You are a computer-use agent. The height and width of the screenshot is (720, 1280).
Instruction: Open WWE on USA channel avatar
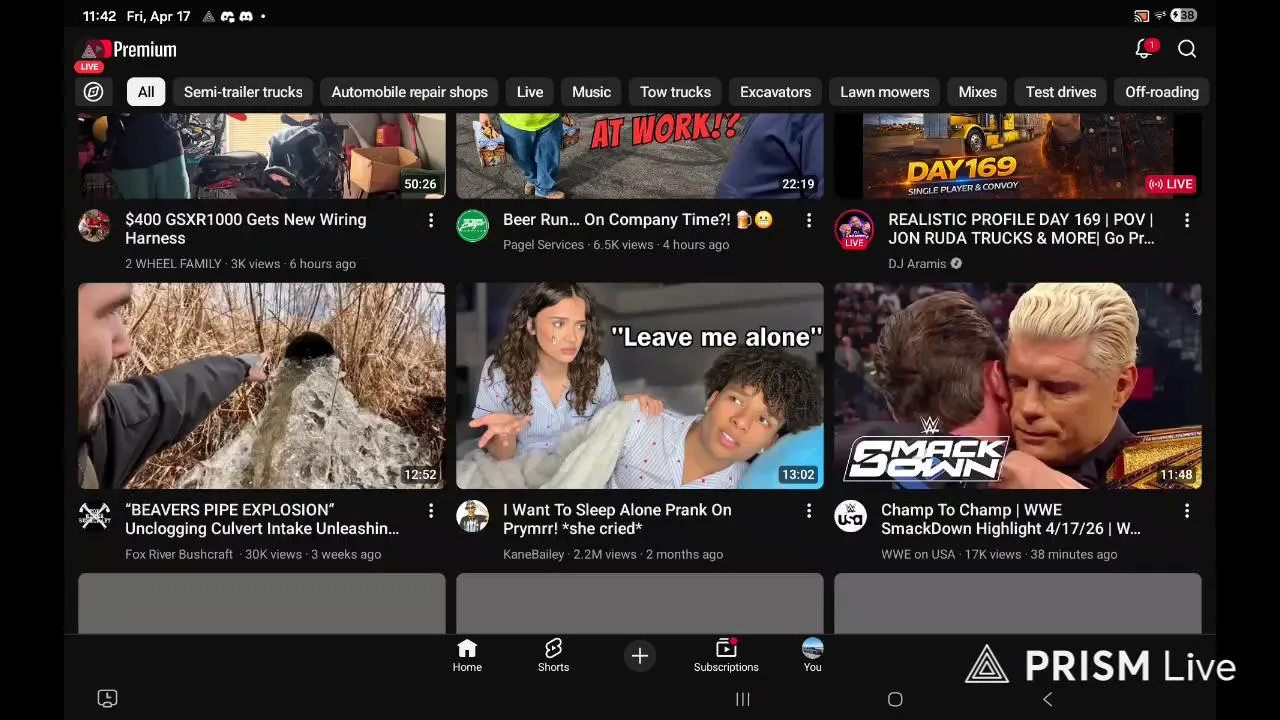(851, 516)
